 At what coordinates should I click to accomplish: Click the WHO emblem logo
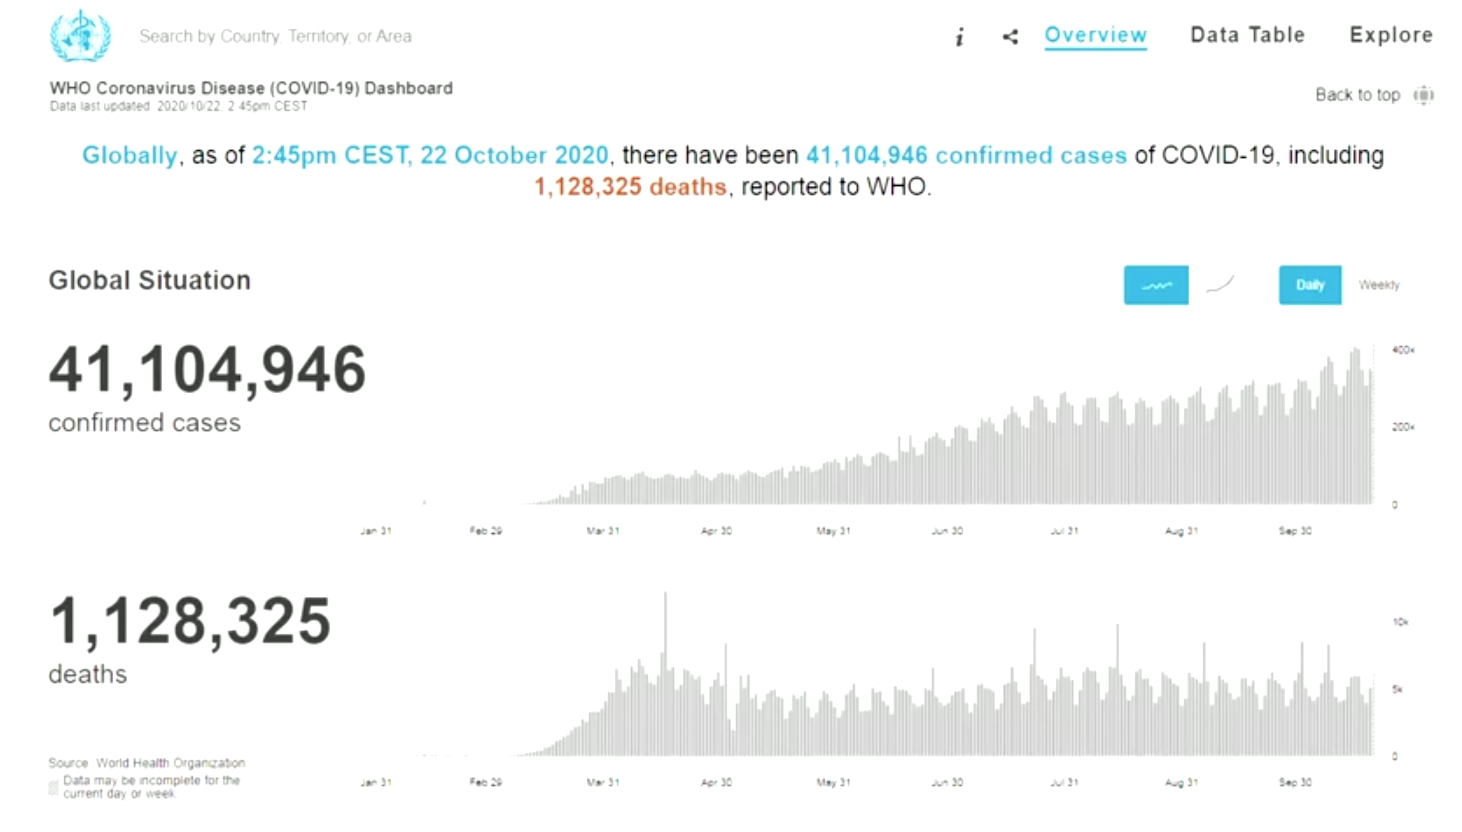80,36
